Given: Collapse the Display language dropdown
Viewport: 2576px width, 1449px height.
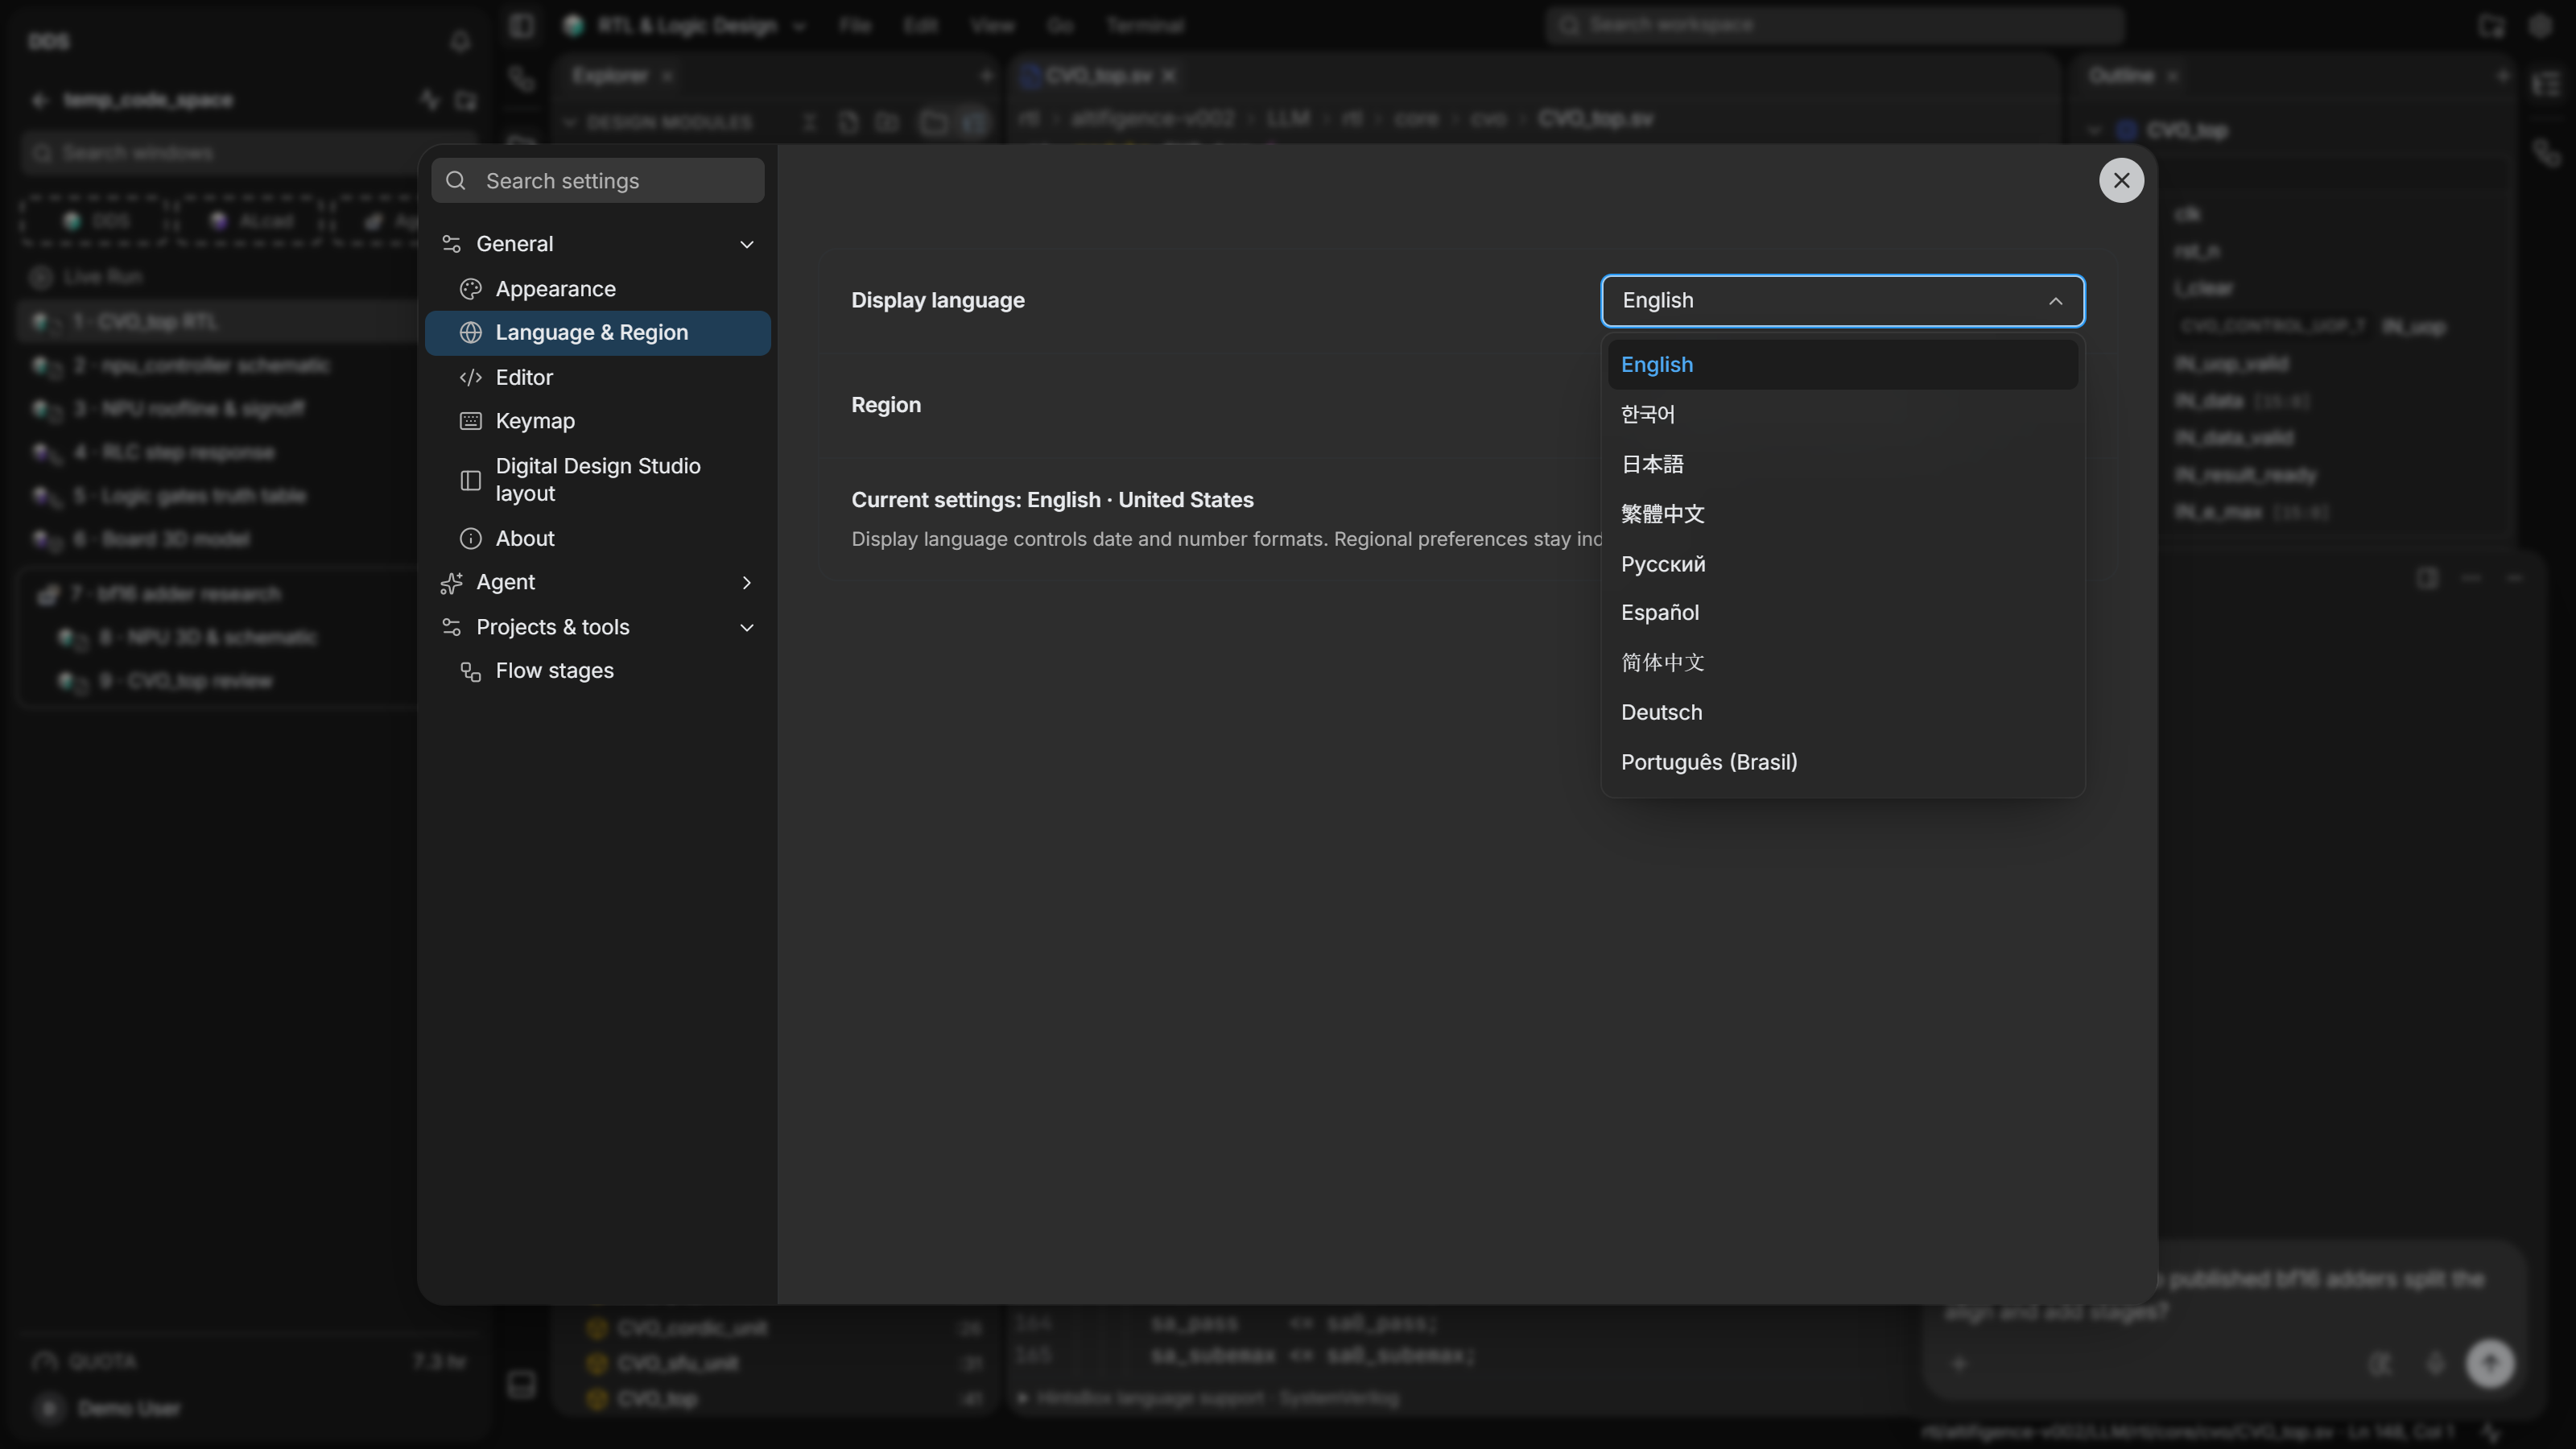Looking at the screenshot, I should [x=1842, y=301].
